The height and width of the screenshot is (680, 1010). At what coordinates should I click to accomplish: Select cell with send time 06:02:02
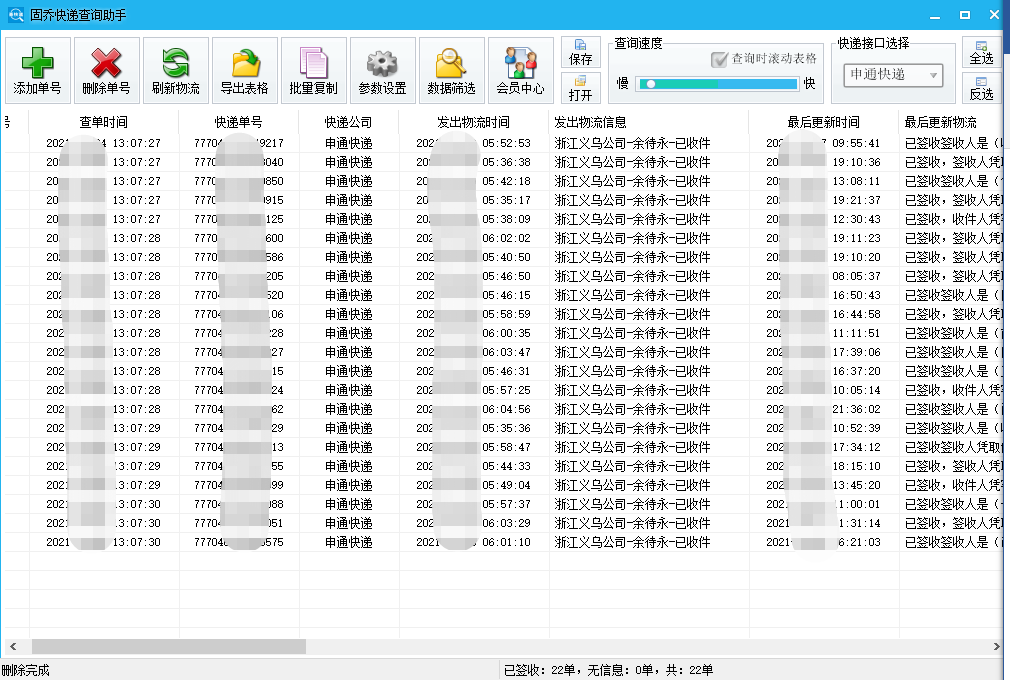[473, 238]
